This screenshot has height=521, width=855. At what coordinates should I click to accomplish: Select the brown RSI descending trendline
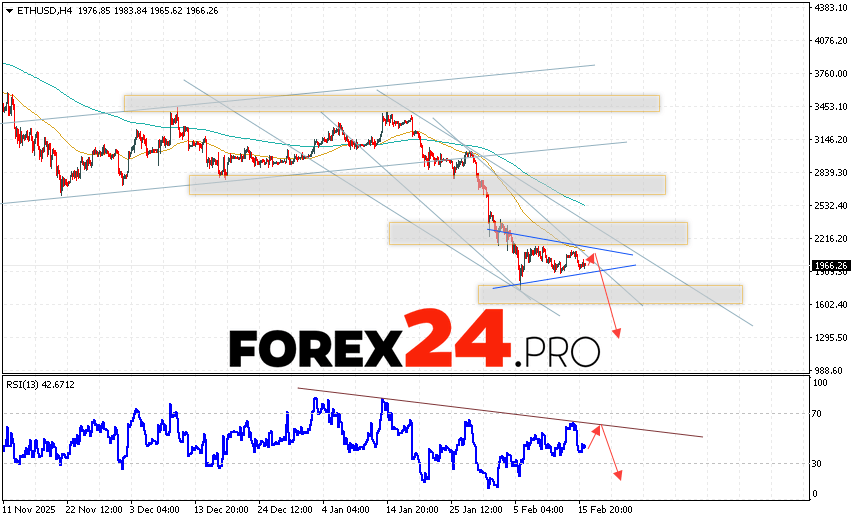[x=500, y=412]
